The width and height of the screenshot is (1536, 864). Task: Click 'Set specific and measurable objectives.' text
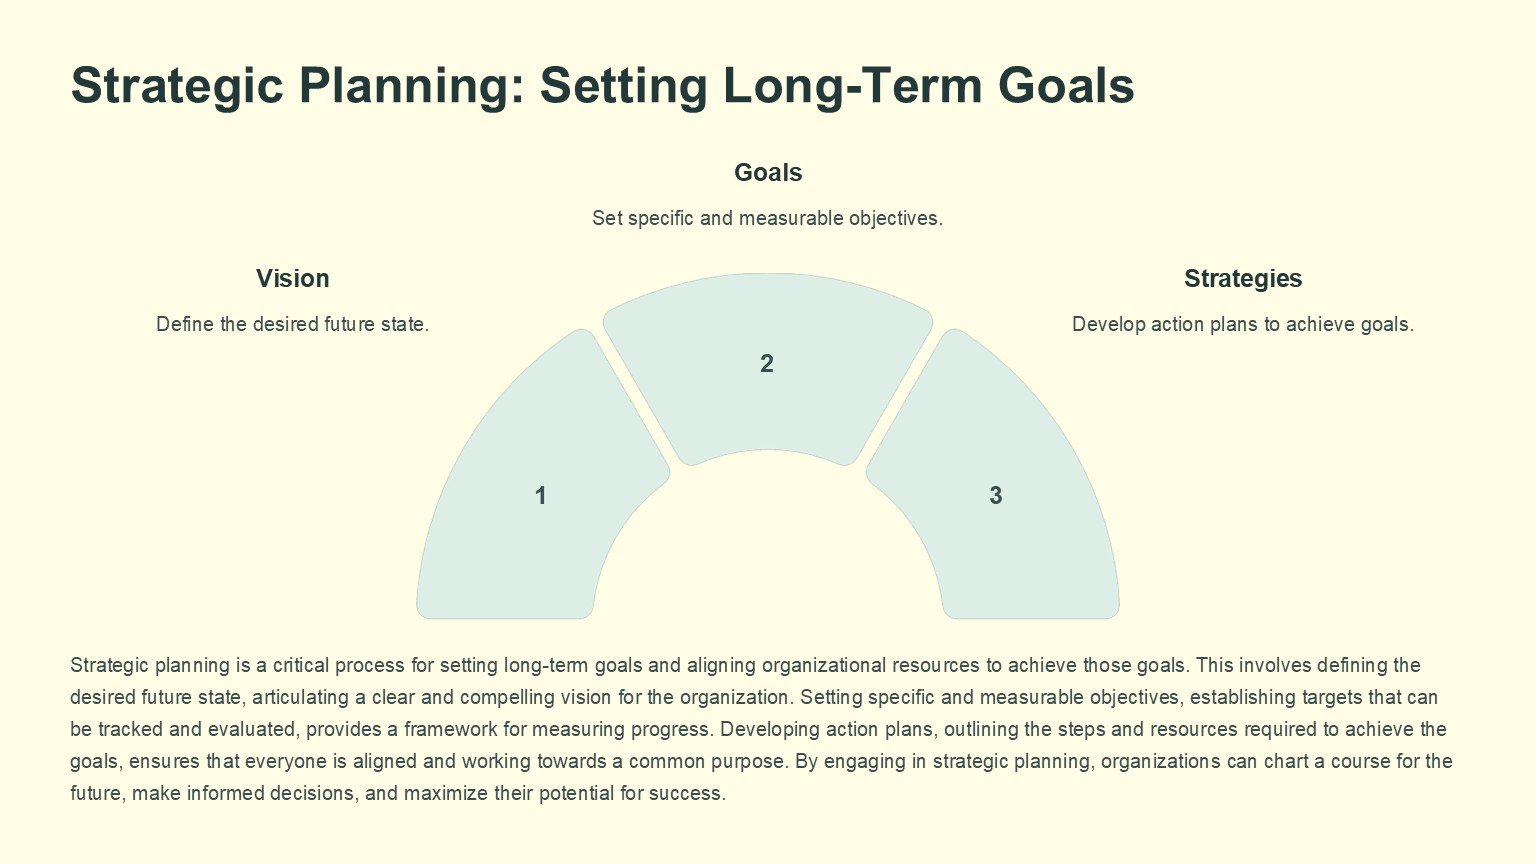click(767, 218)
